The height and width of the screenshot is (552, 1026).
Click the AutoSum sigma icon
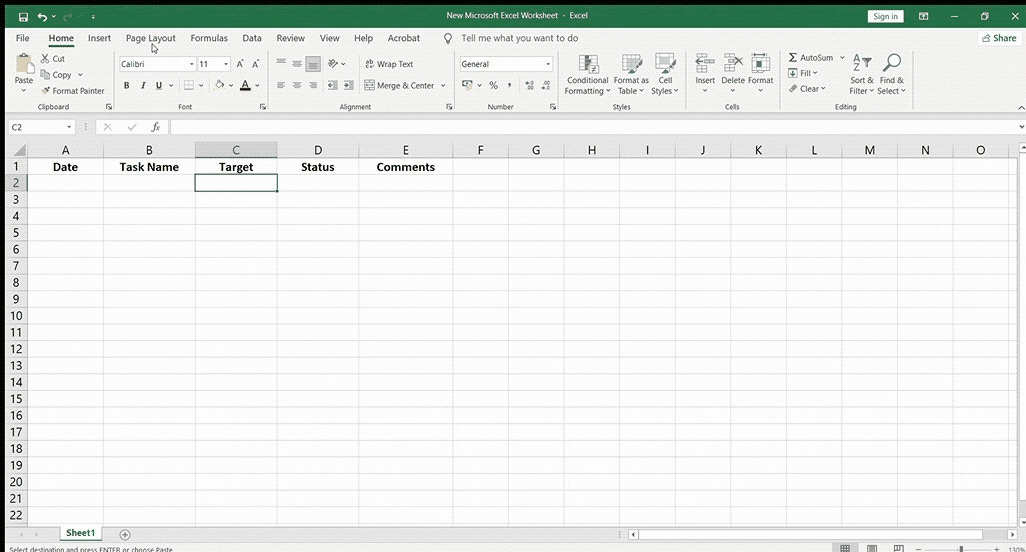(x=793, y=58)
